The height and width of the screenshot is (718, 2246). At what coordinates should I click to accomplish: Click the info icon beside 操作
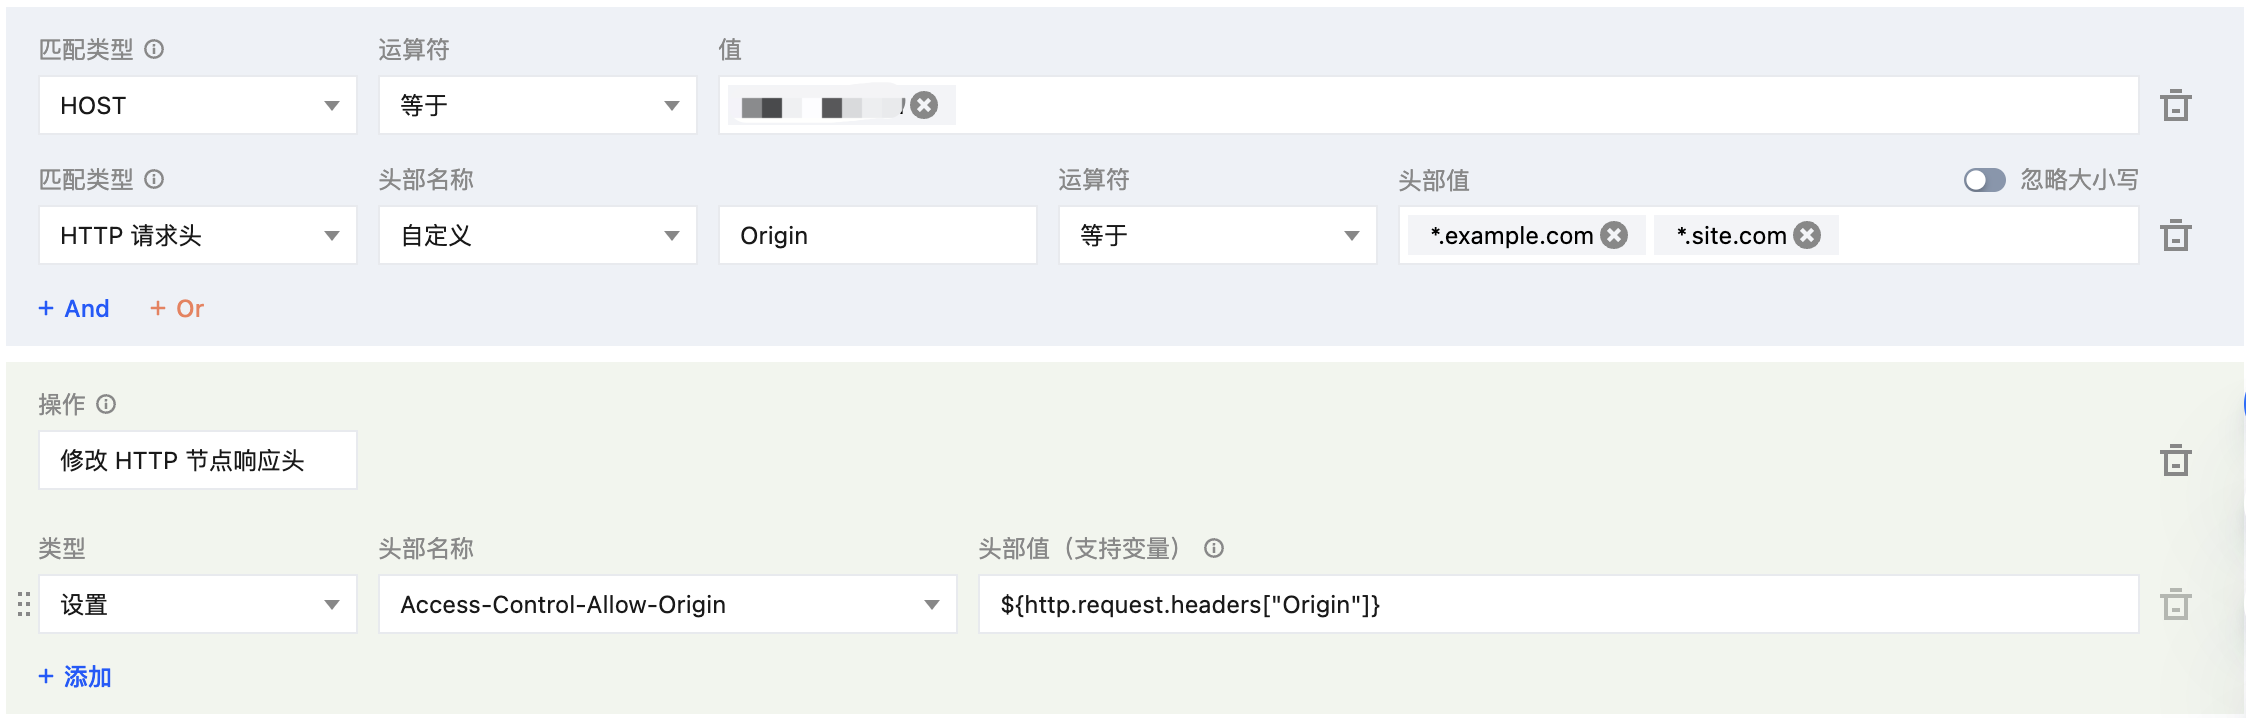tap(106, 404)
